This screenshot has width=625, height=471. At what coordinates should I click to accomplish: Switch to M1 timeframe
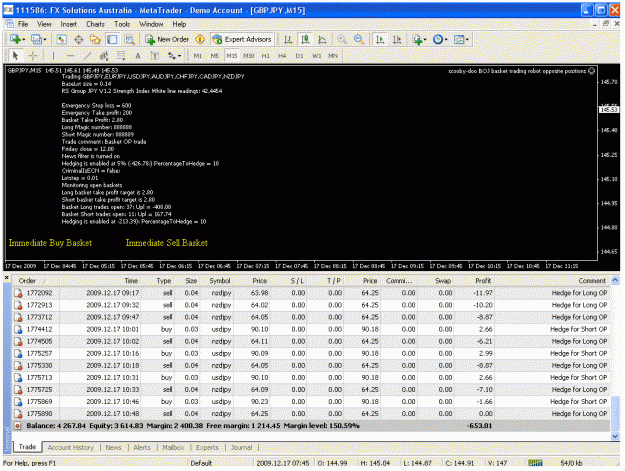(198, 56)
